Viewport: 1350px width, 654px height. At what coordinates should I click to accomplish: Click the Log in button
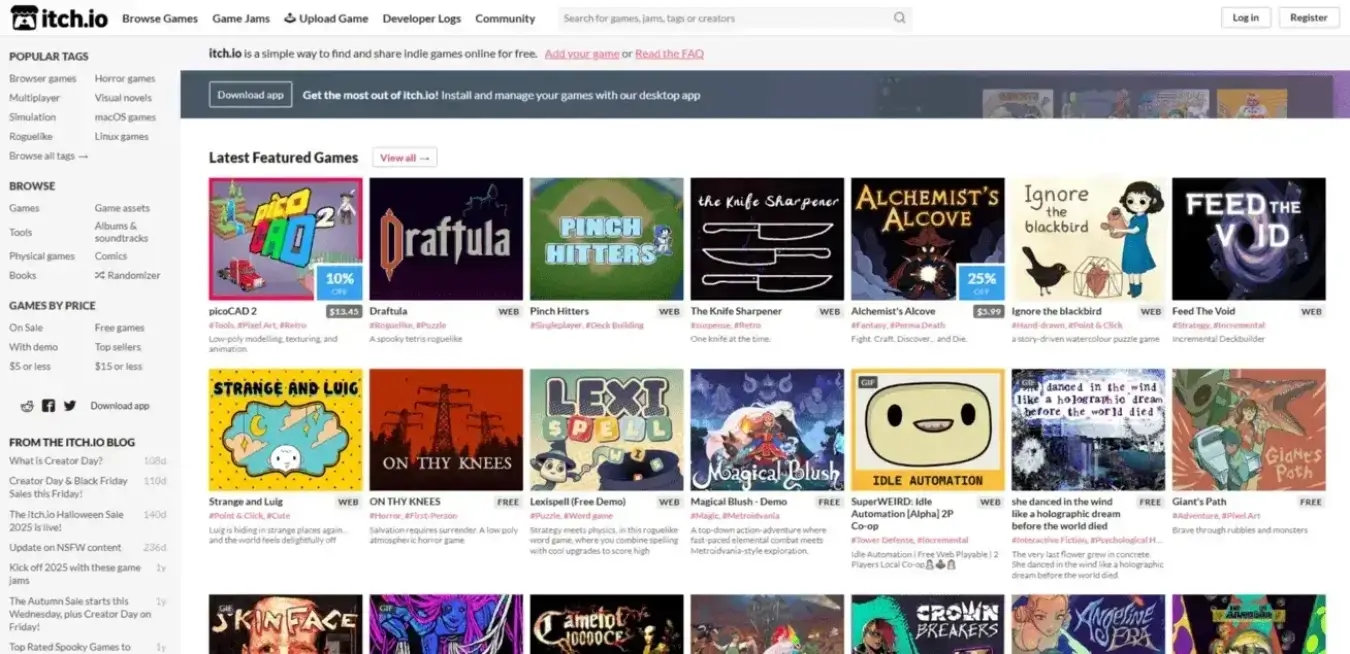coord(1246,18)
